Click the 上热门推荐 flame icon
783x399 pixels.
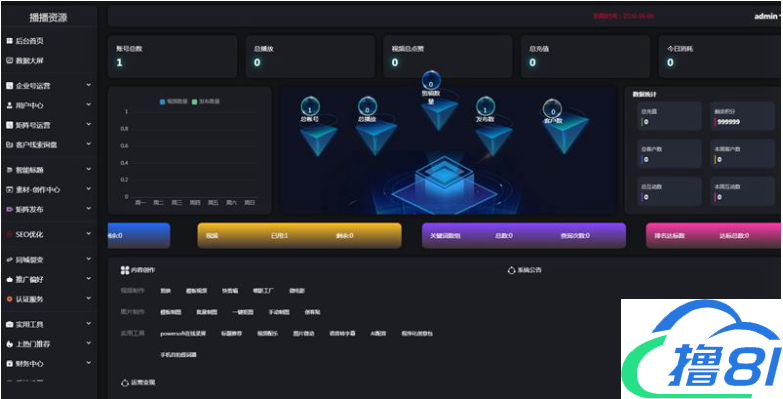(9, 344)
